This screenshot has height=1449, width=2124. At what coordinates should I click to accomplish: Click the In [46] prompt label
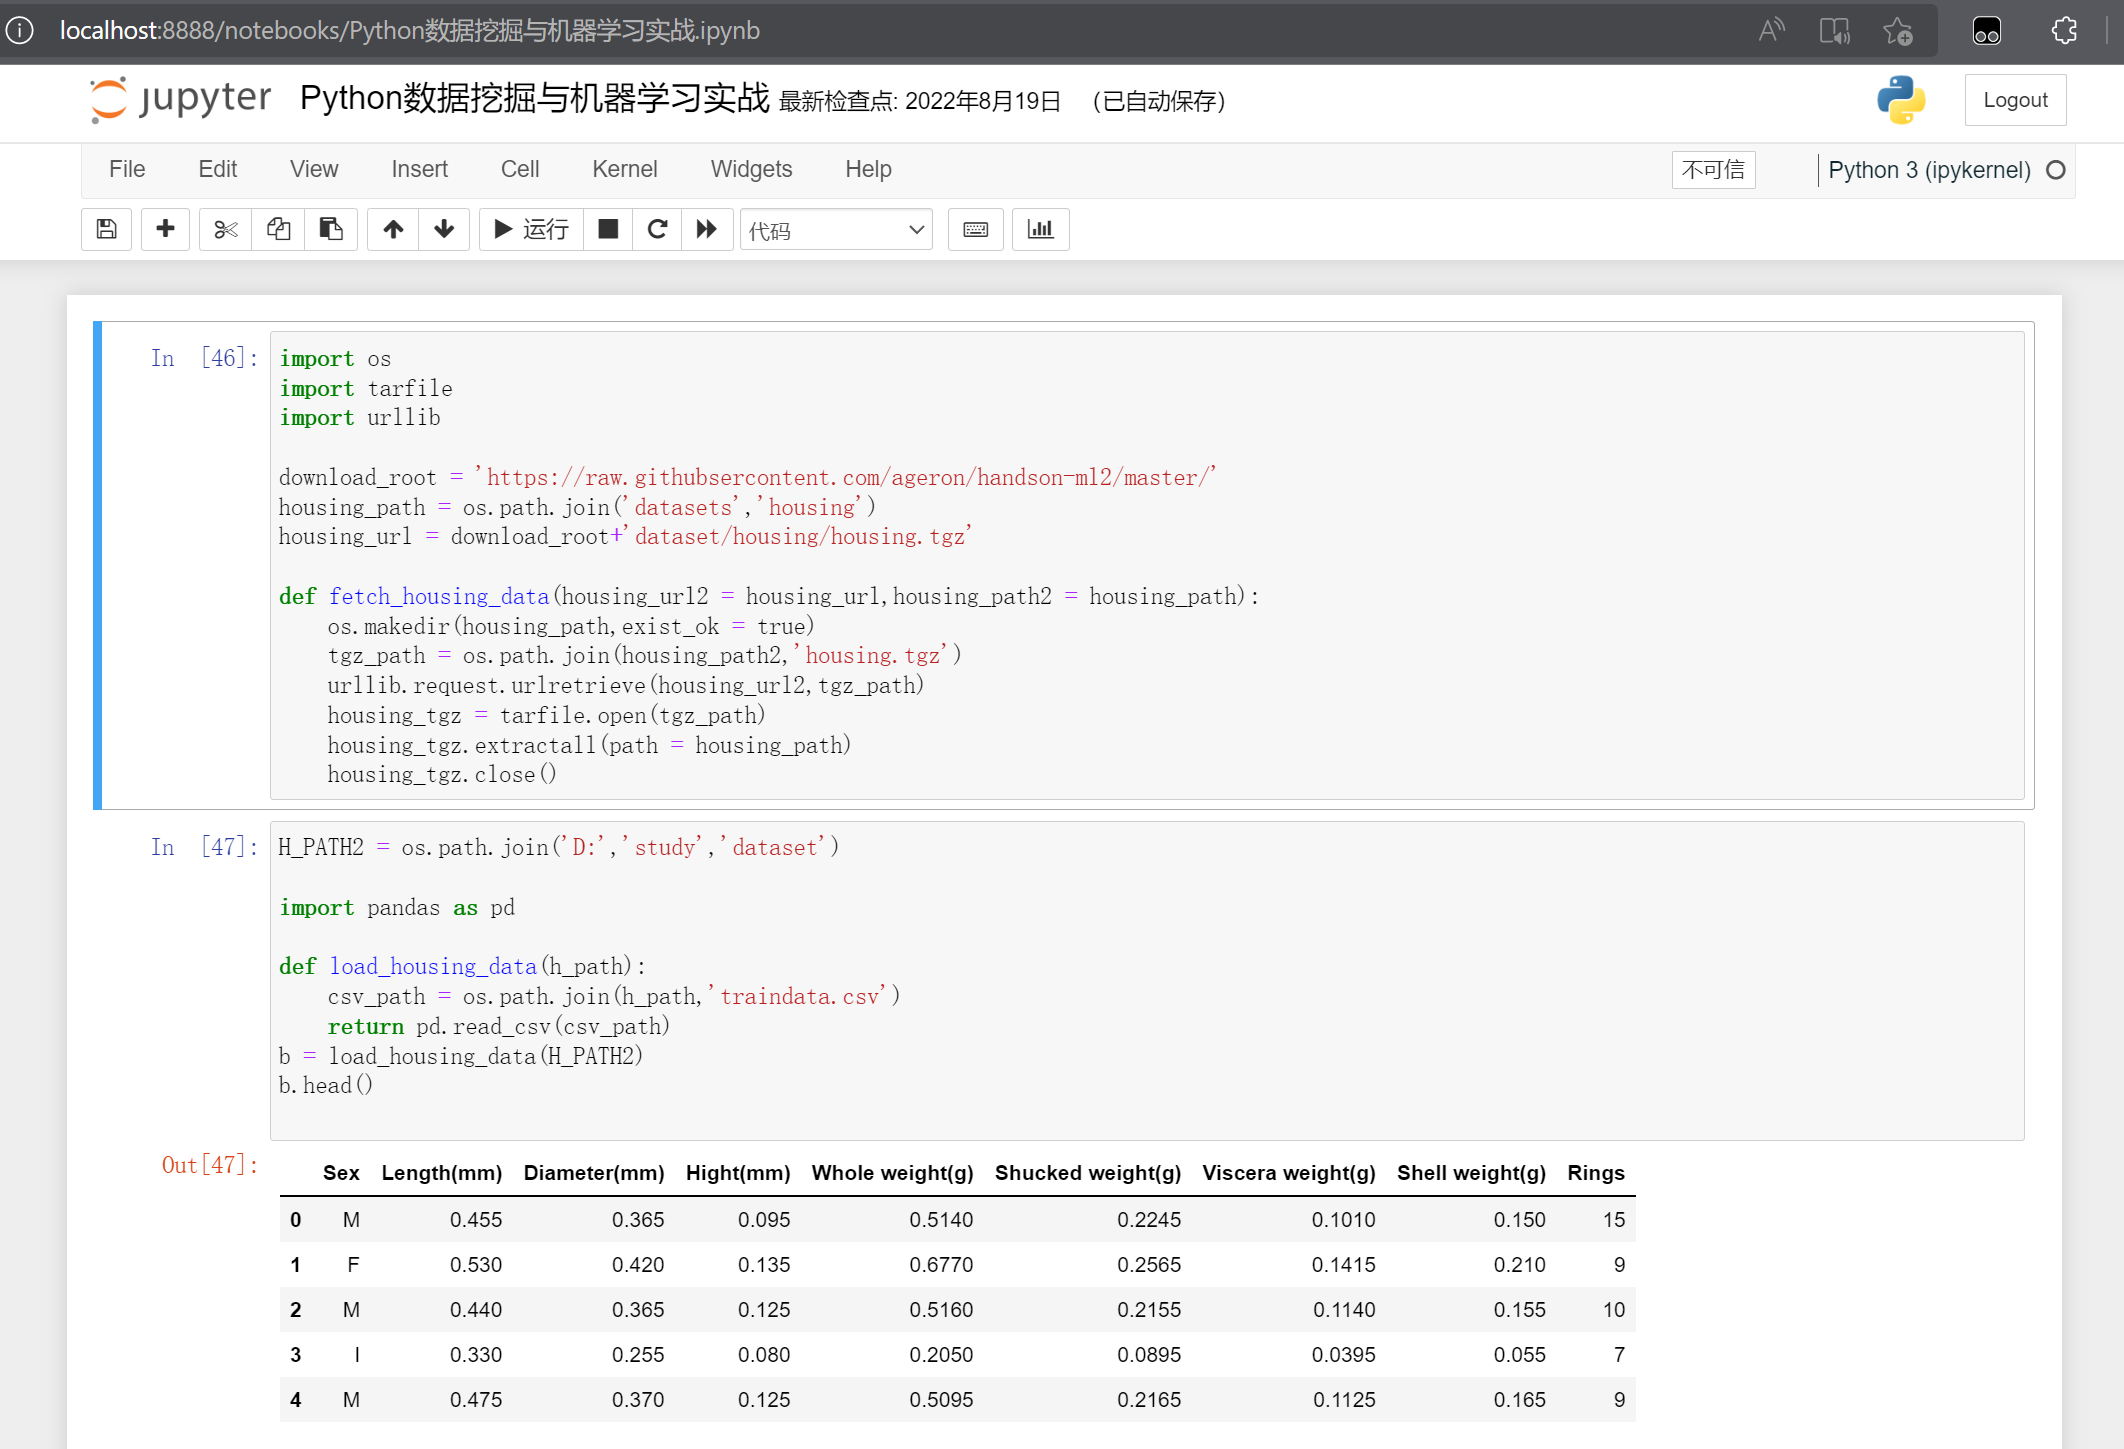coord(204,358)
